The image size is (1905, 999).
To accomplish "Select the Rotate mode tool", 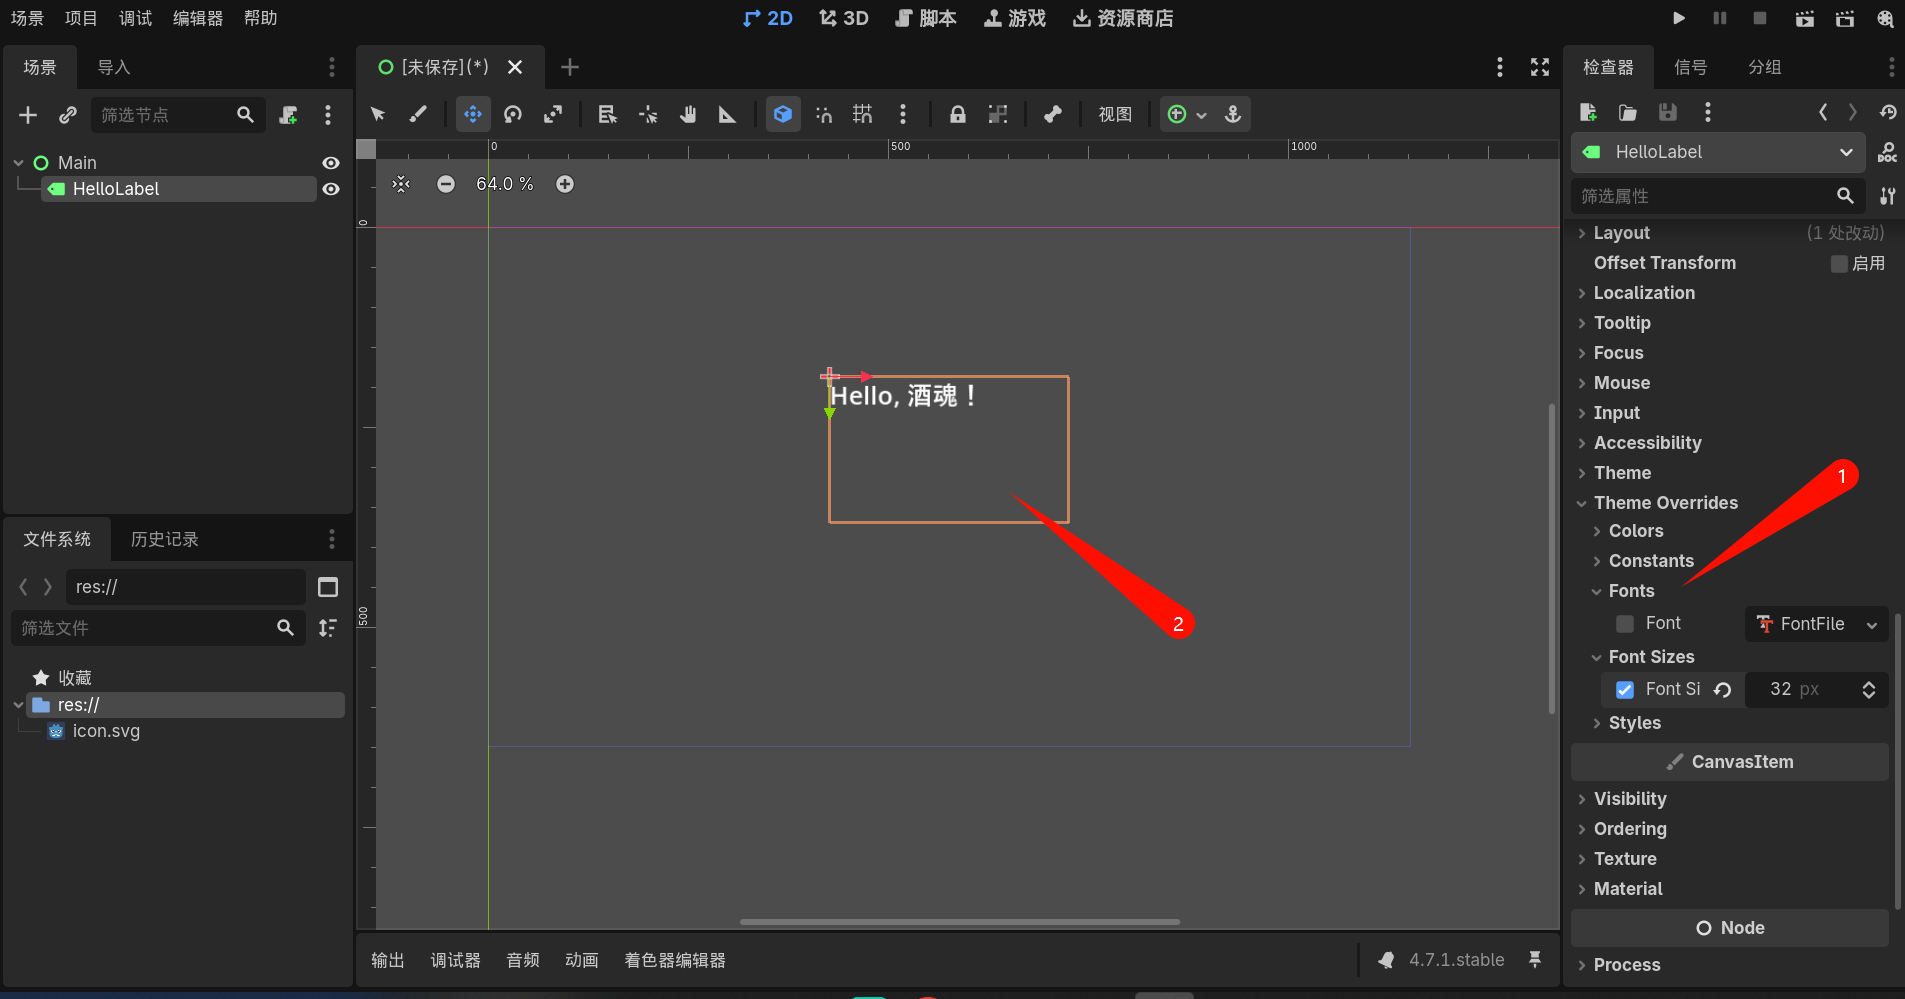I will pyautogui.click(x=513, y=114).
